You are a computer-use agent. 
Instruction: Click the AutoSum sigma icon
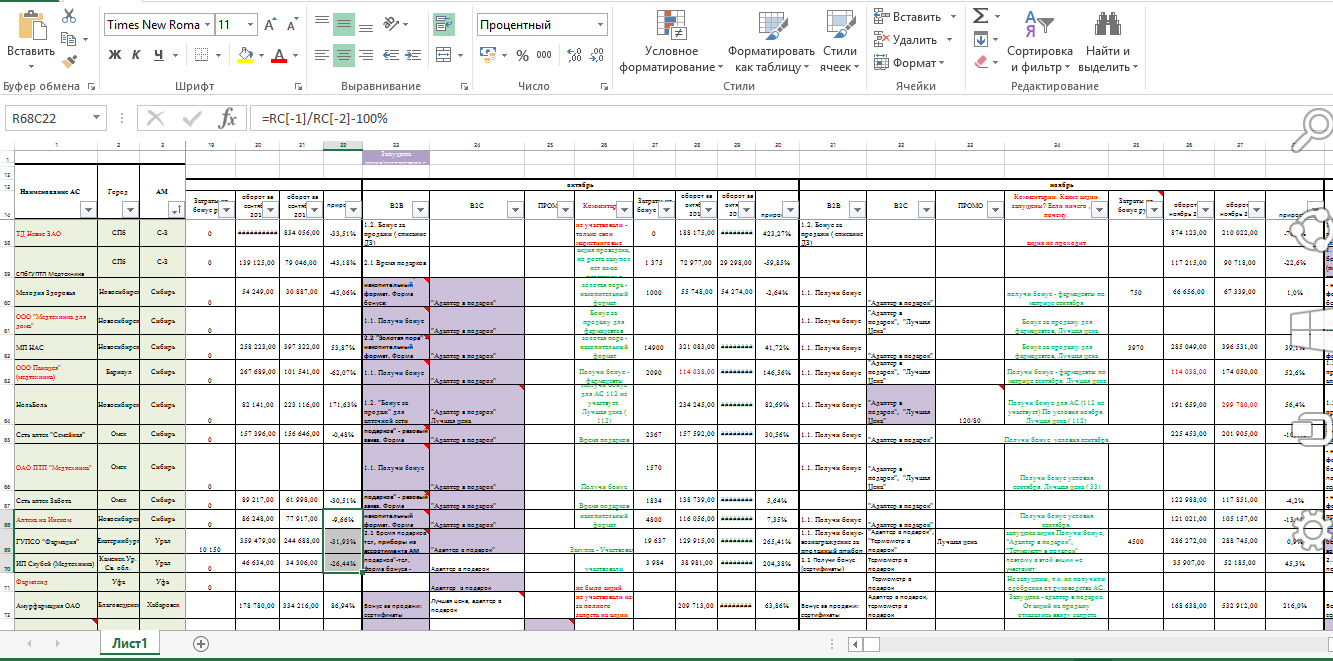tap(980, 16)
